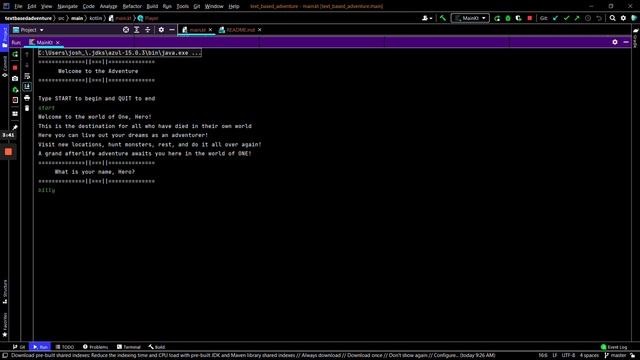Open Run panel settings gear
The width and height of the screenshot is (640, 360).
point(615,42)
